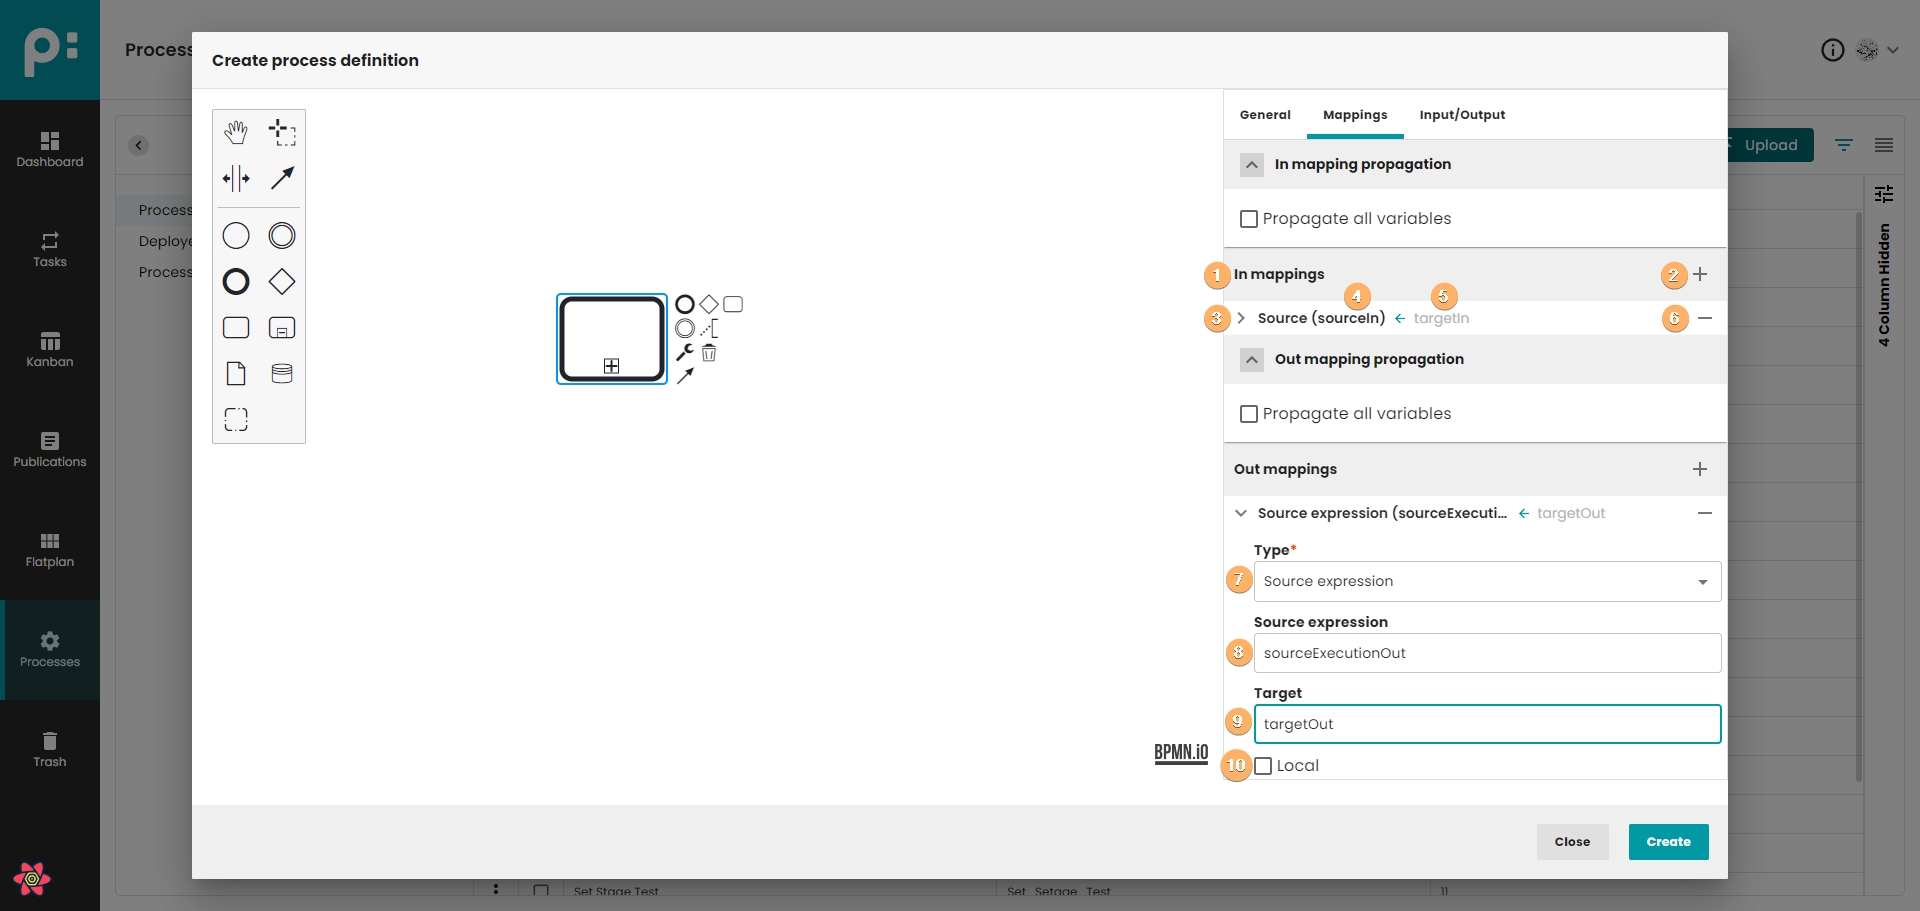Open the Input/Output tab

pos(1462,115)
